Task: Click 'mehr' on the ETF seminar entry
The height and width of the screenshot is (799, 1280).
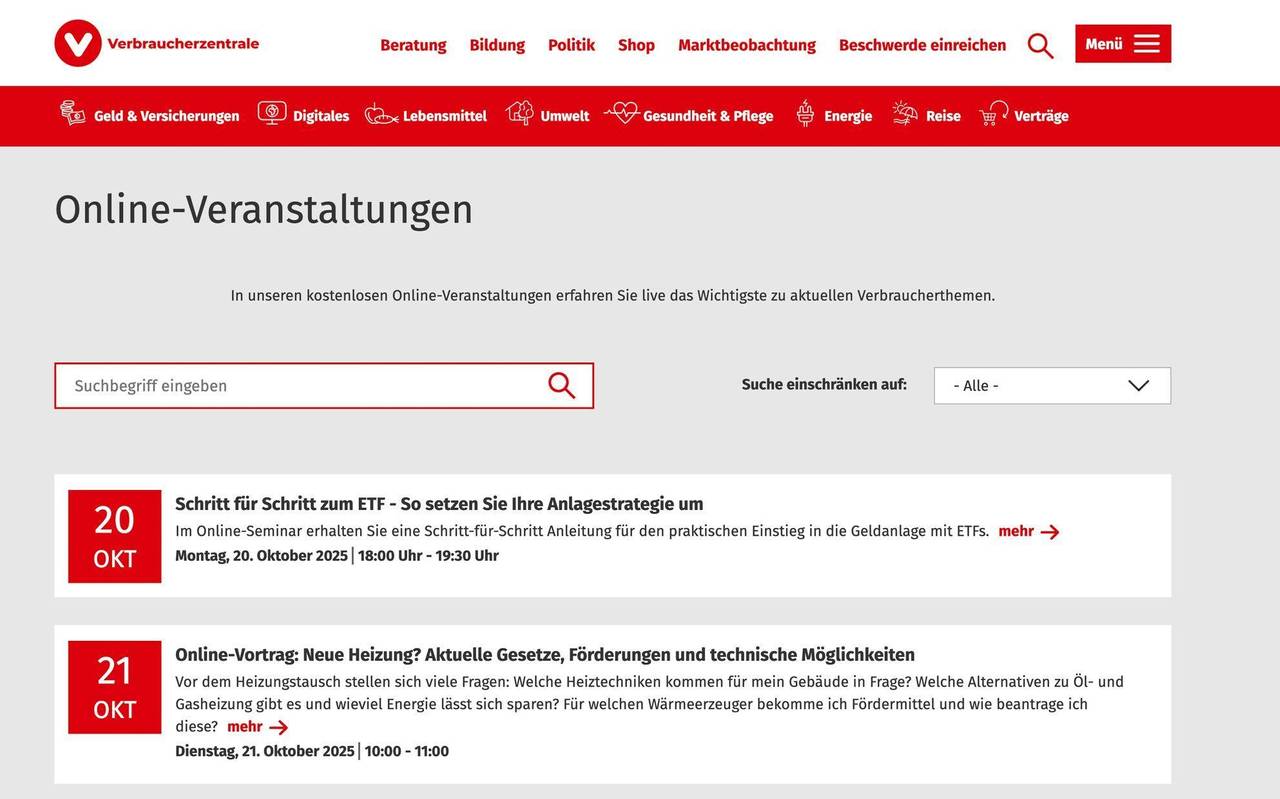Action: coord(1017,531)
